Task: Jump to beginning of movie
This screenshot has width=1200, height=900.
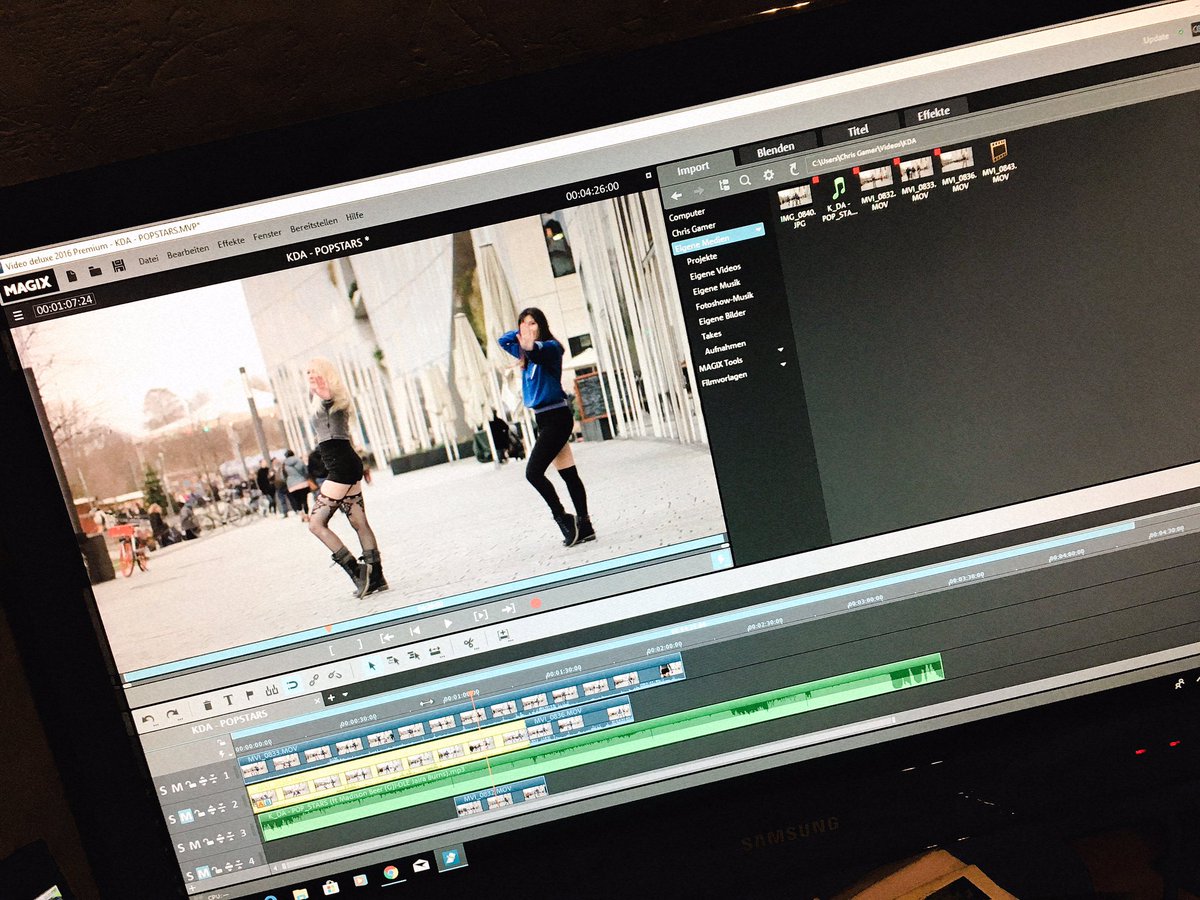Action: 415,630
